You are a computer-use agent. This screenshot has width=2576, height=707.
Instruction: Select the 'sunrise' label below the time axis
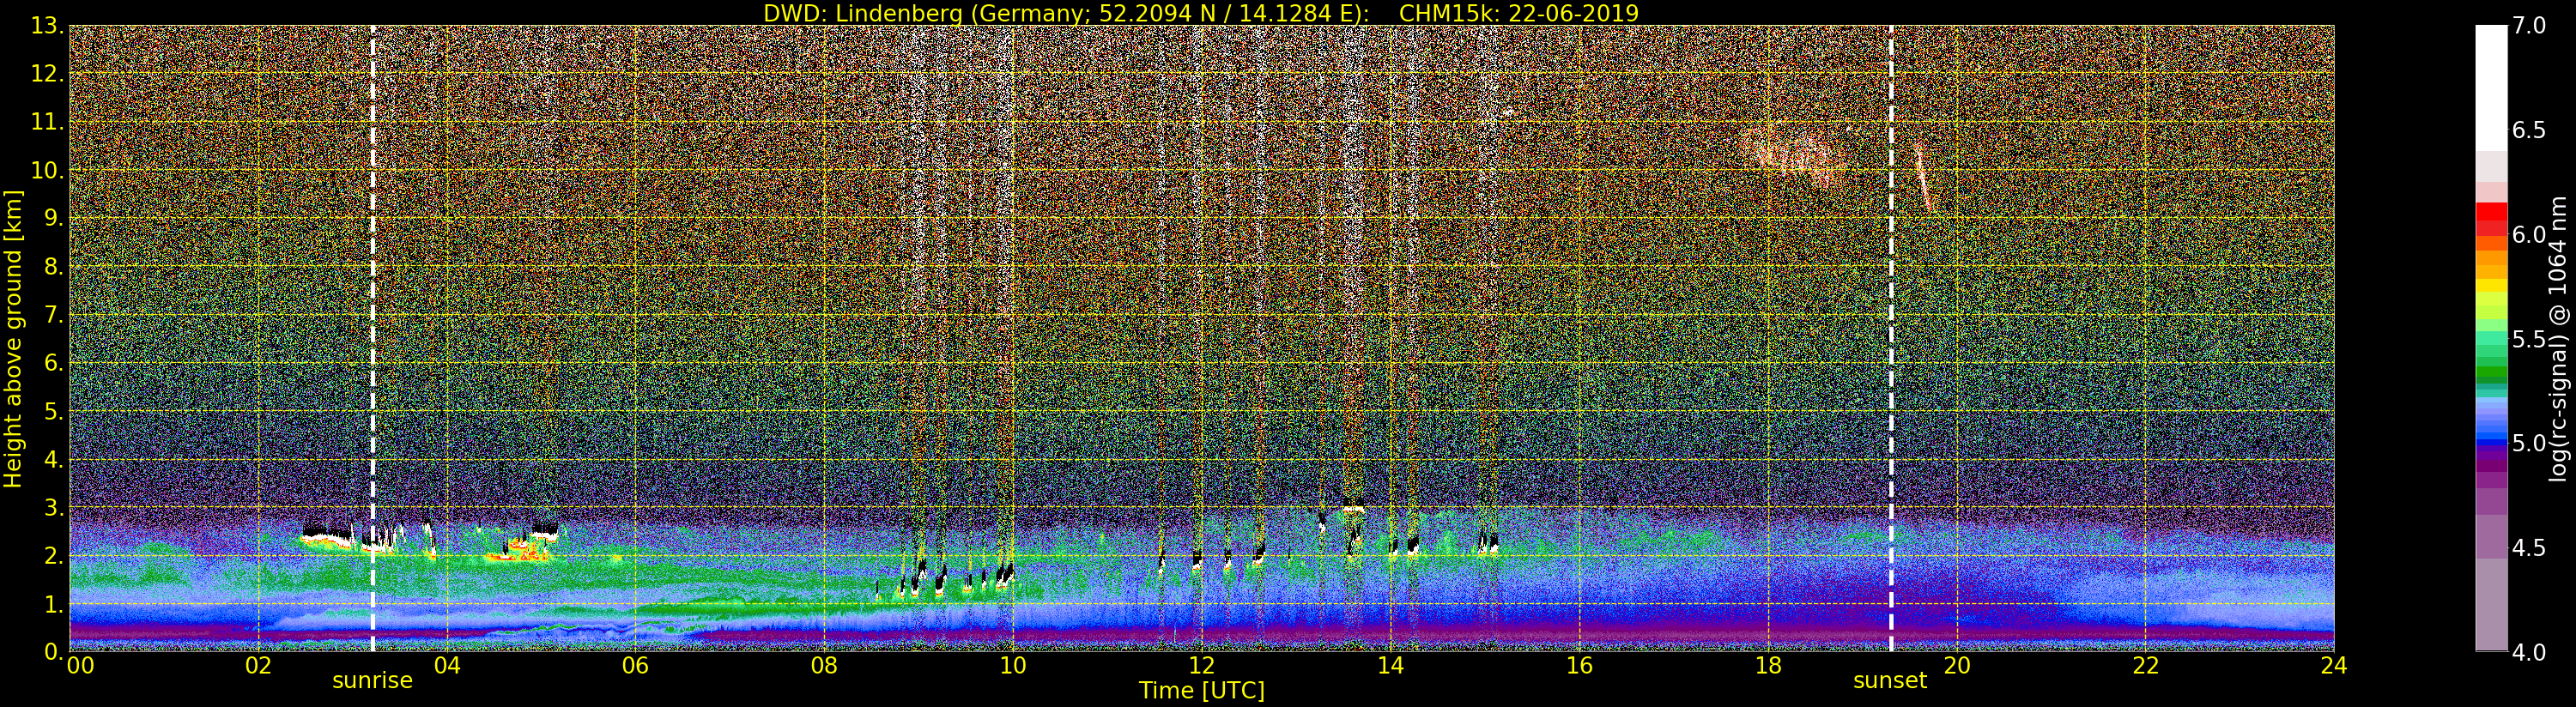click(x=372, y=680)
